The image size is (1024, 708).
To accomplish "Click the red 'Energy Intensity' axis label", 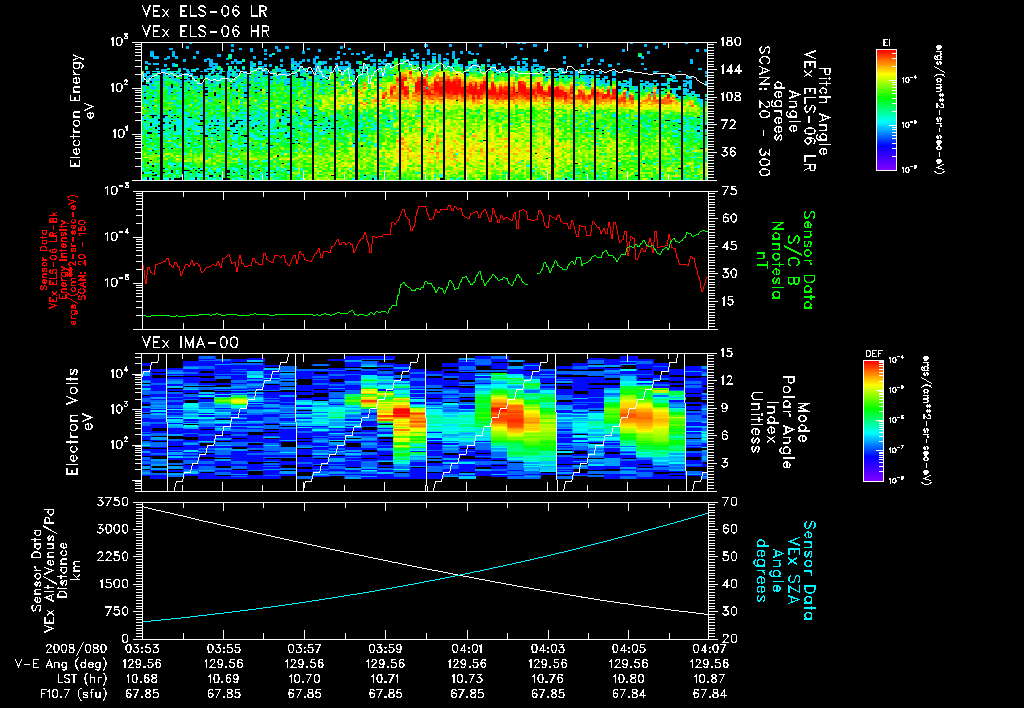I will click(x=63, y=259).
